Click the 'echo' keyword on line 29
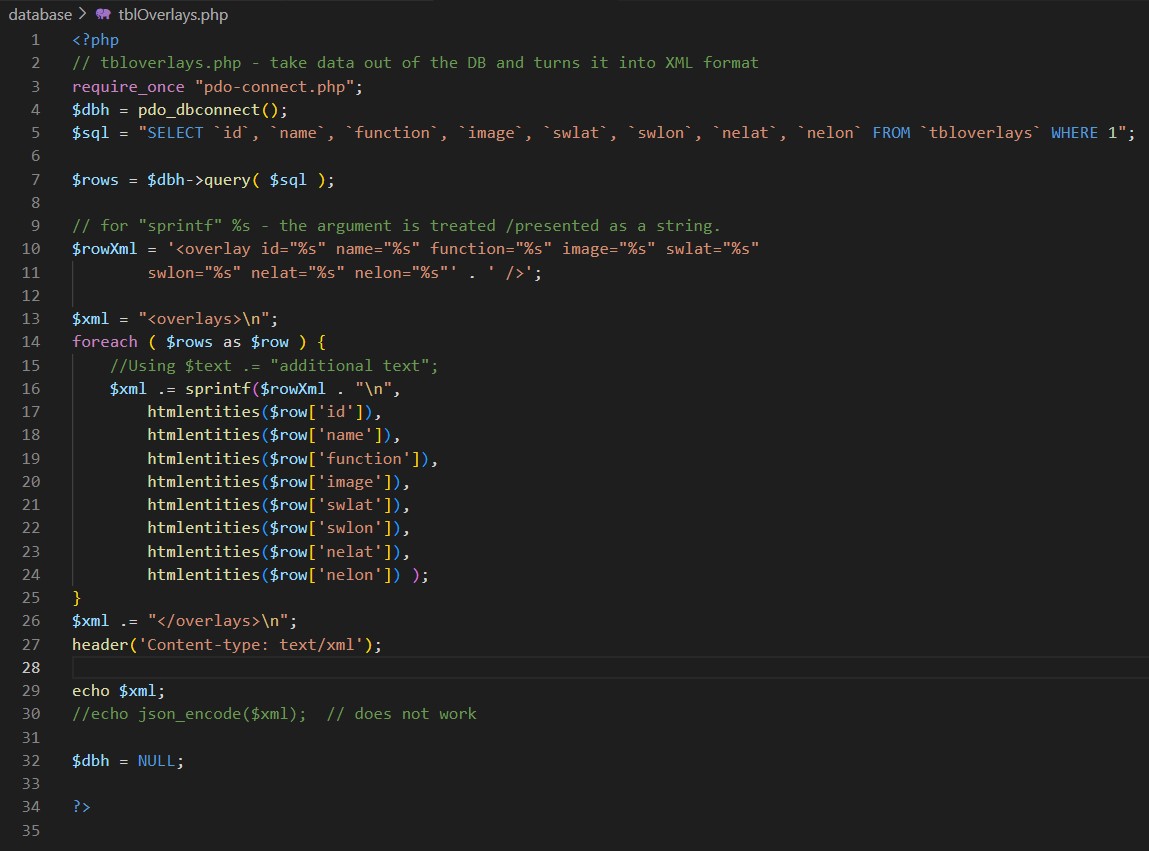1149x851 pixels. [x=91, y=690]
